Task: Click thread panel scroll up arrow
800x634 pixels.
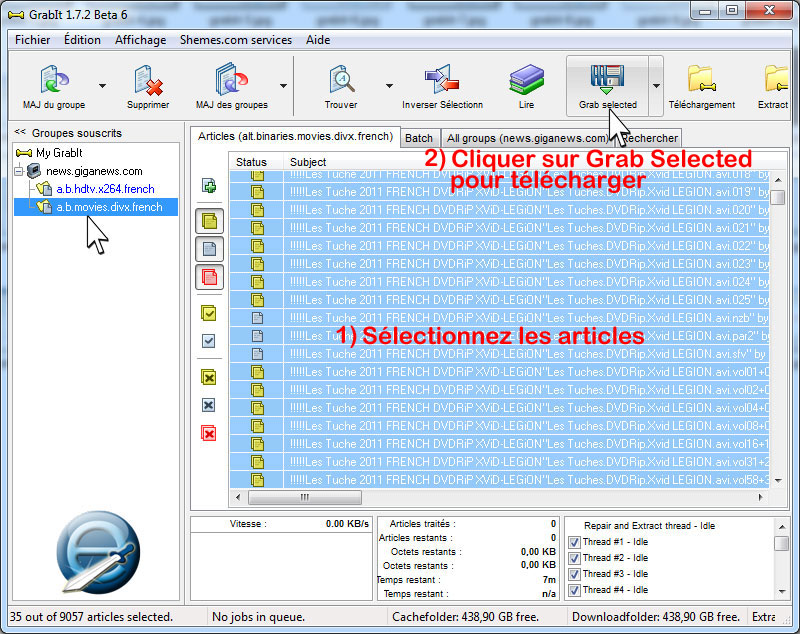Action: coord(782,526)
